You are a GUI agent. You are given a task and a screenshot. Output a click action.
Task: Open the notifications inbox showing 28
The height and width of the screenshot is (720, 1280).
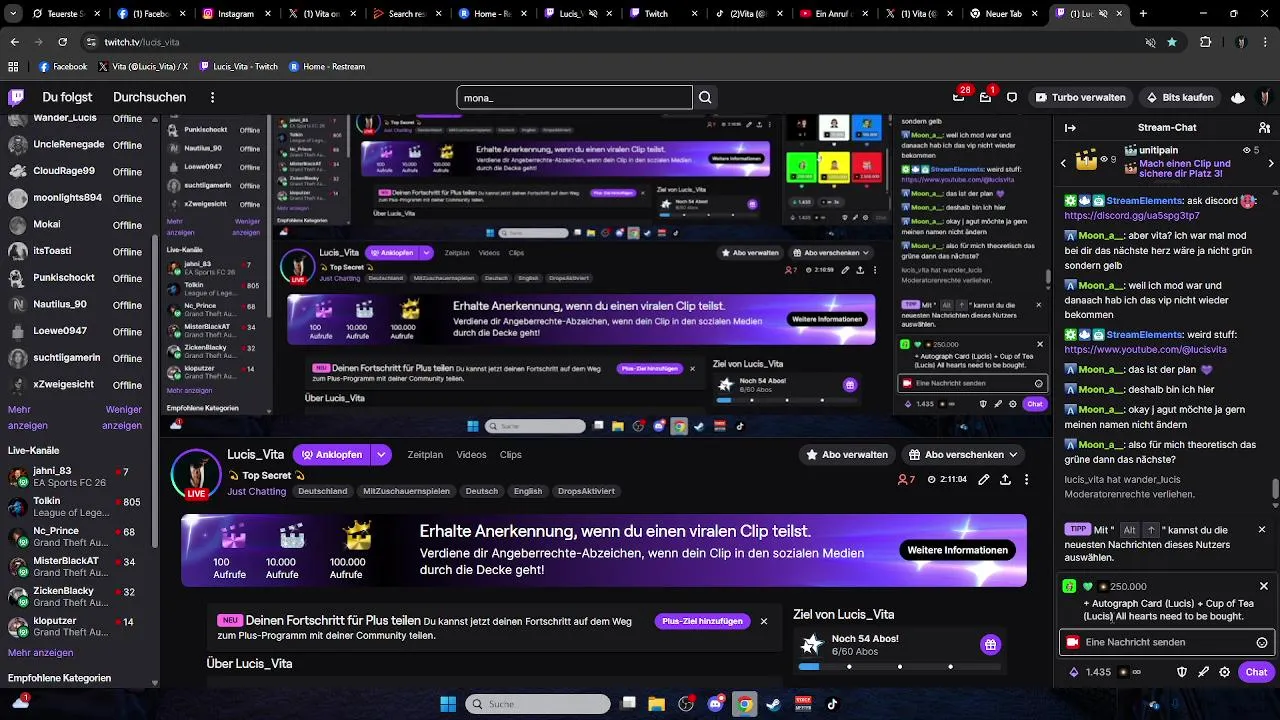point(959,97)
